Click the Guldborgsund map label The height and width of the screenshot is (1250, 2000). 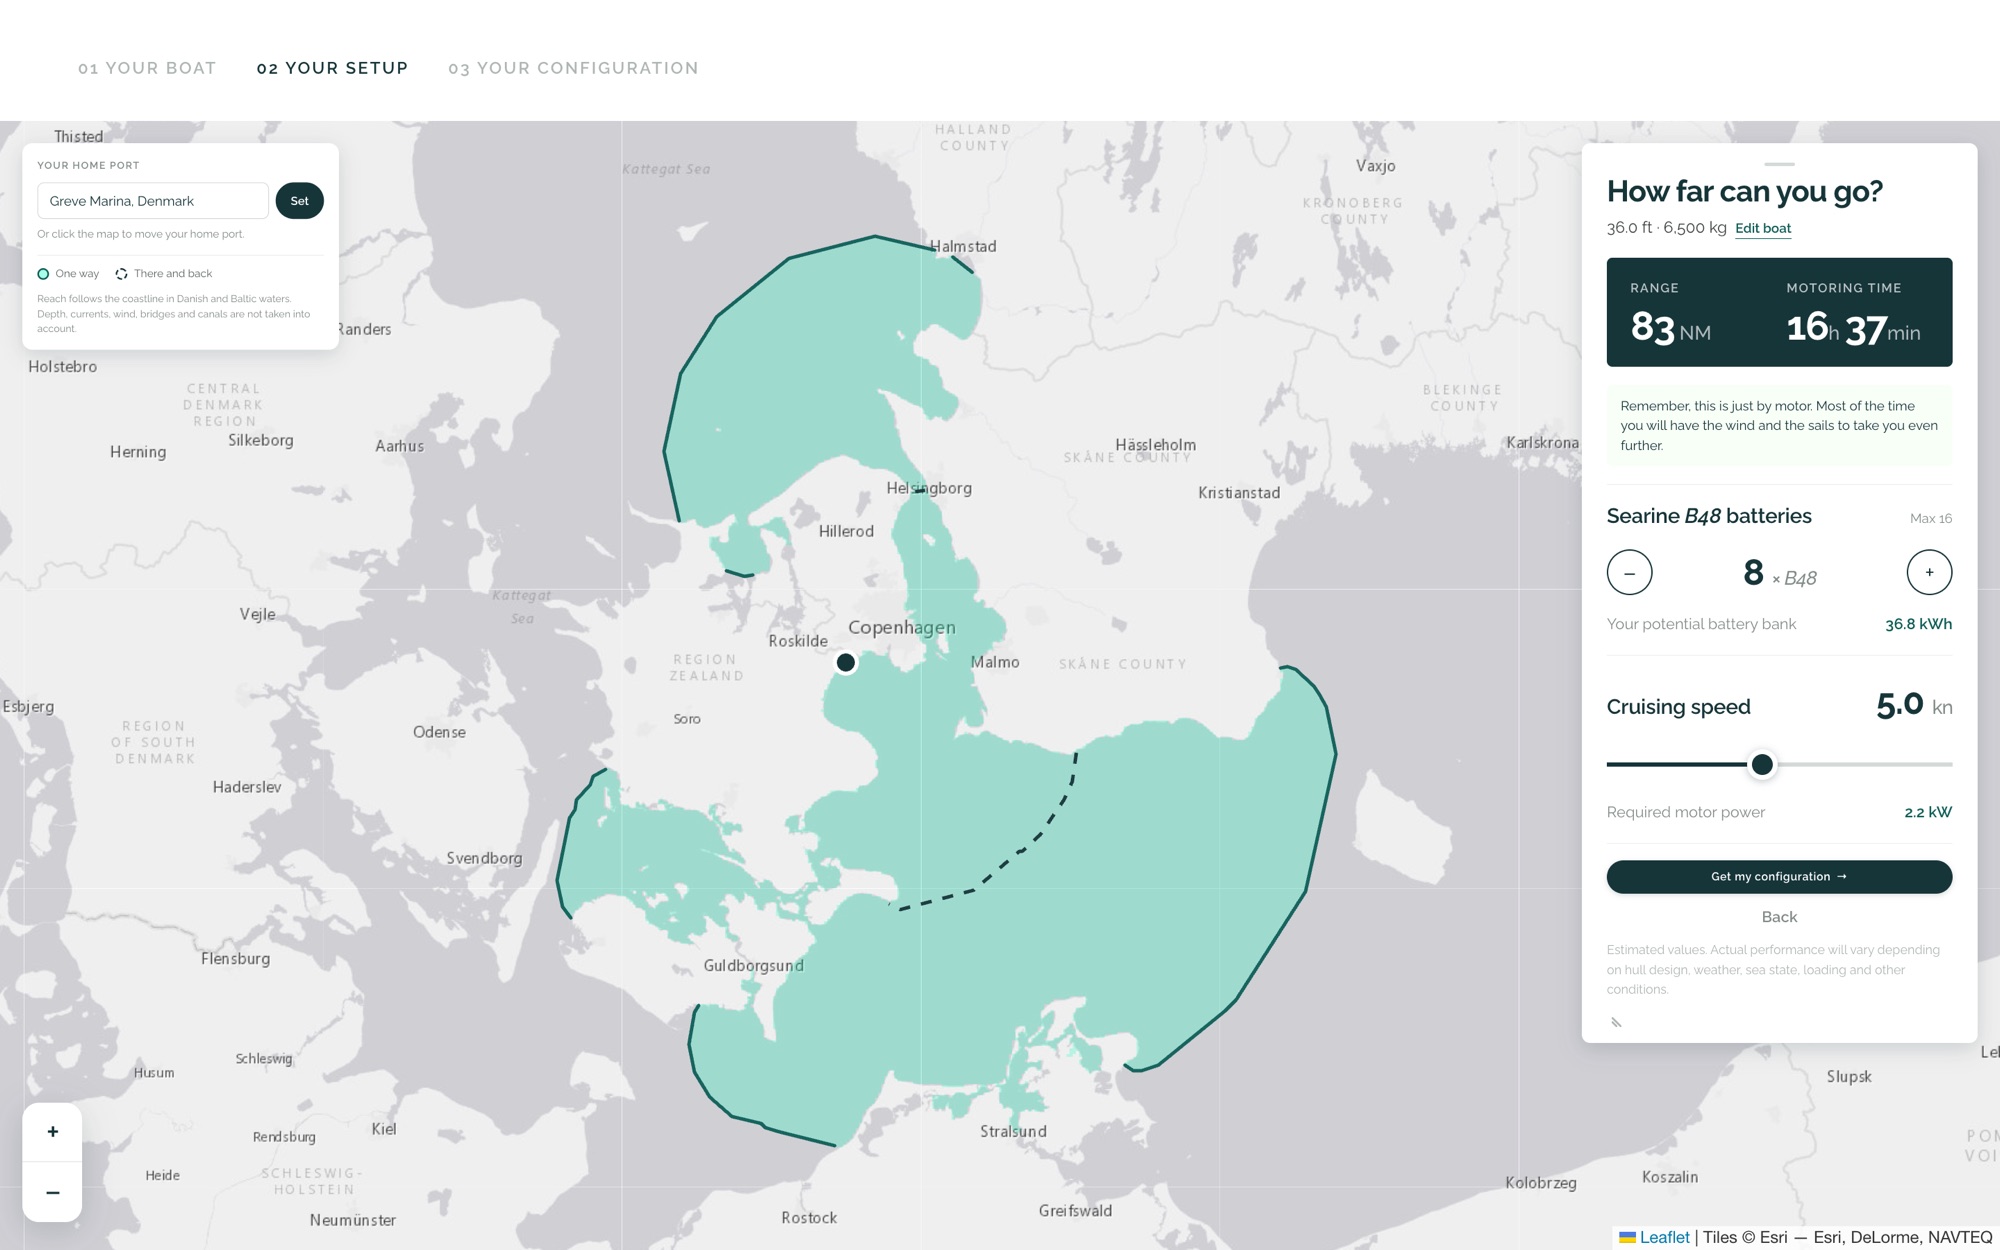tap(753, 966)
